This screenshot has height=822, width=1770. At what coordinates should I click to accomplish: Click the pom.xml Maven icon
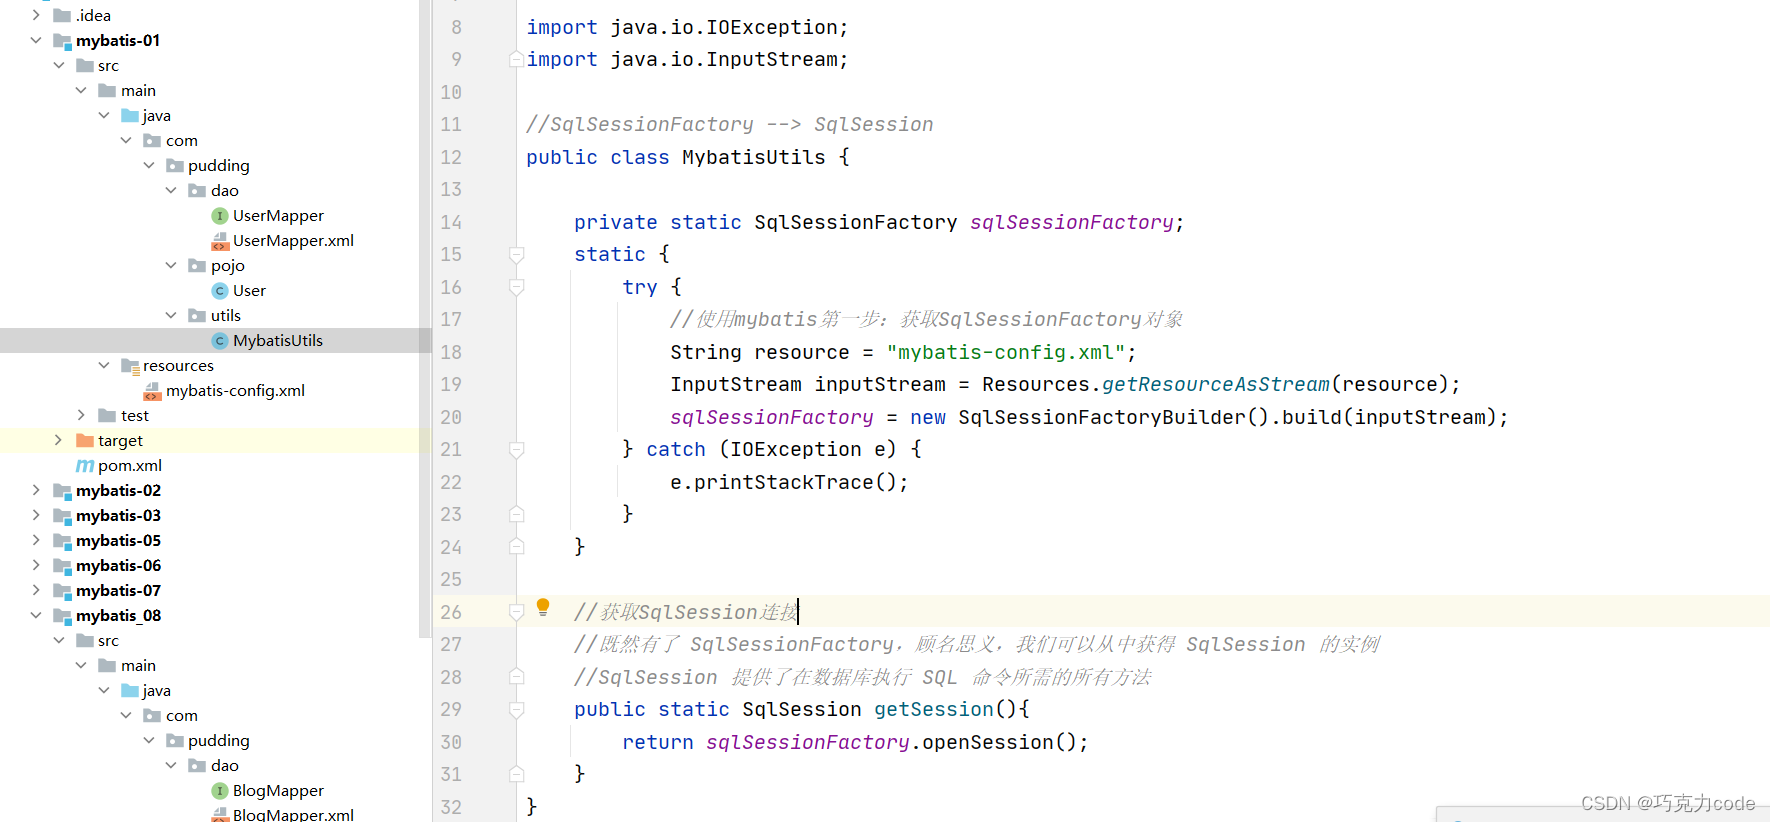85,466
